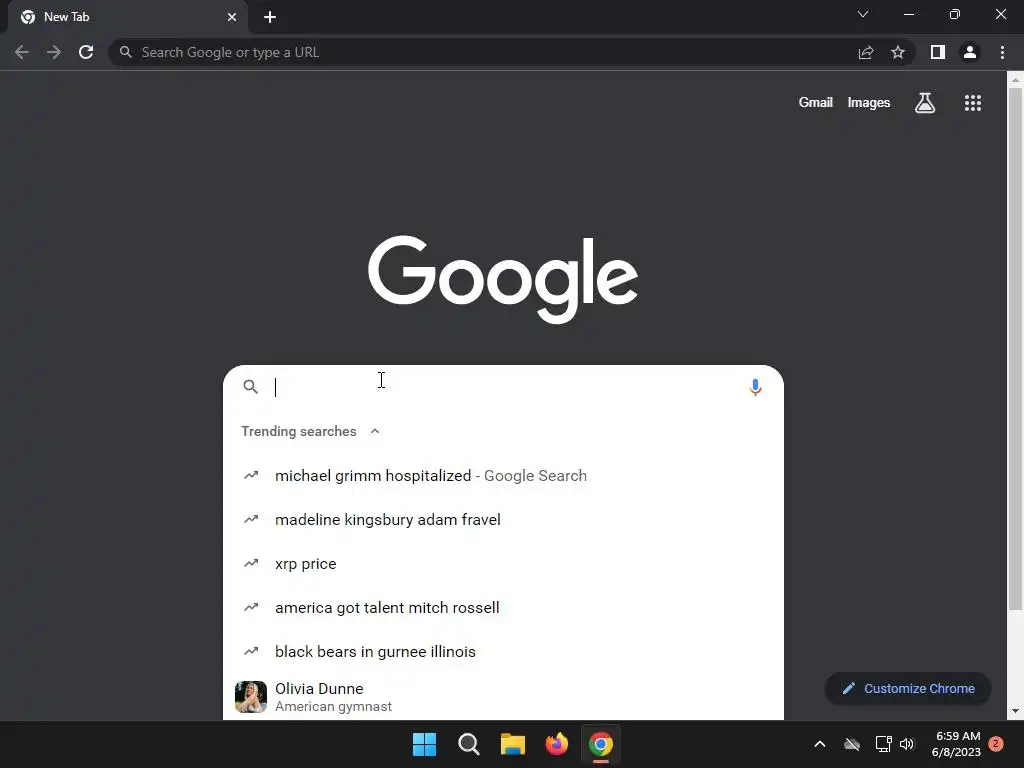Image resolution: width=1024 pixels, height=768 pixels.
Task: Show hidden system tray icons
Action: click(820, 744)
